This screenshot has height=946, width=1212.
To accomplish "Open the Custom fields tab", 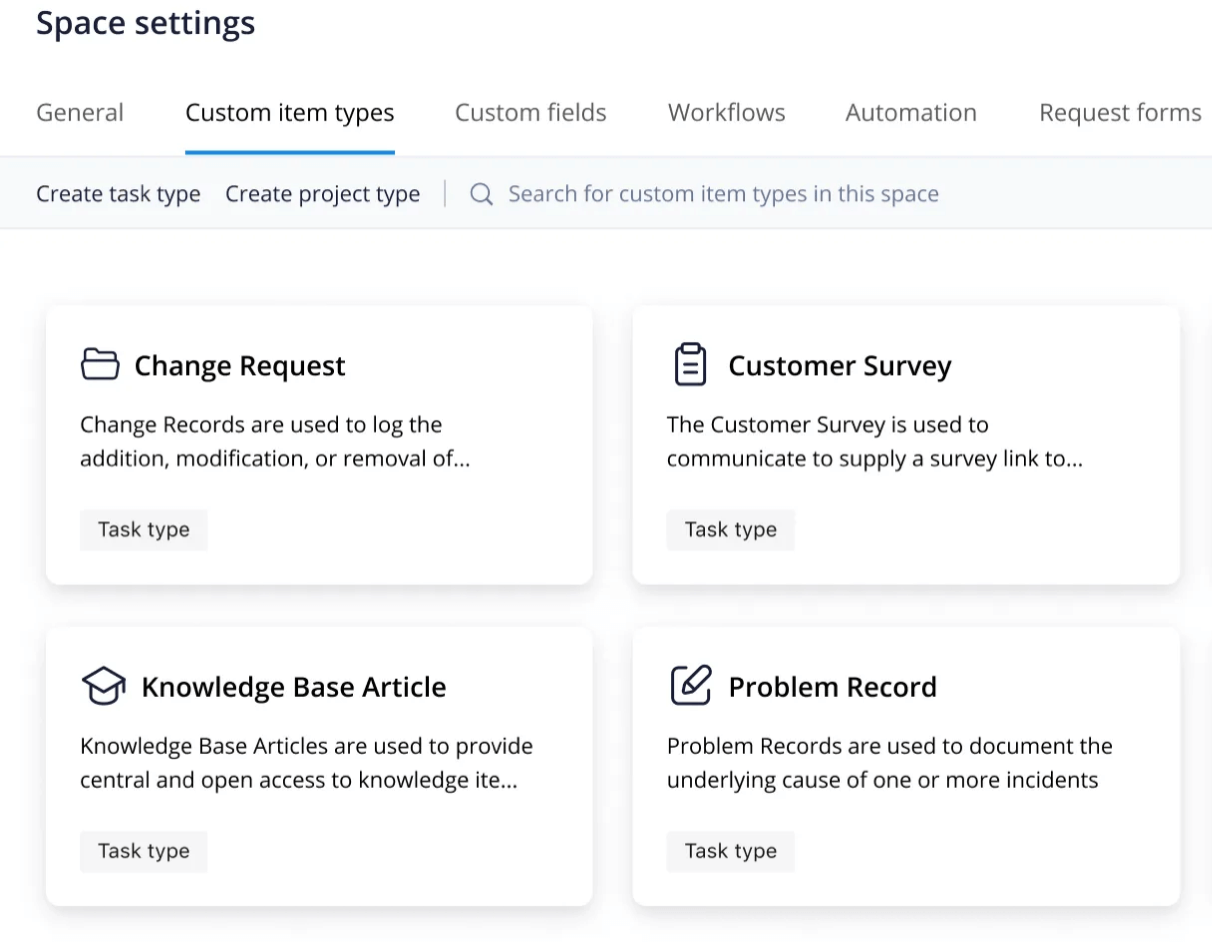I will 531,113.
